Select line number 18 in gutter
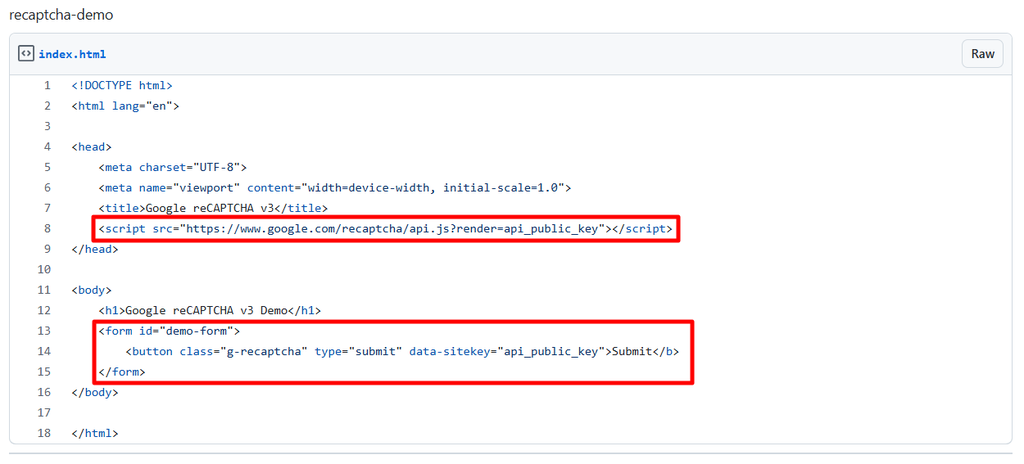The width and height of the screenshot is (1024, 464). [44, 433]
